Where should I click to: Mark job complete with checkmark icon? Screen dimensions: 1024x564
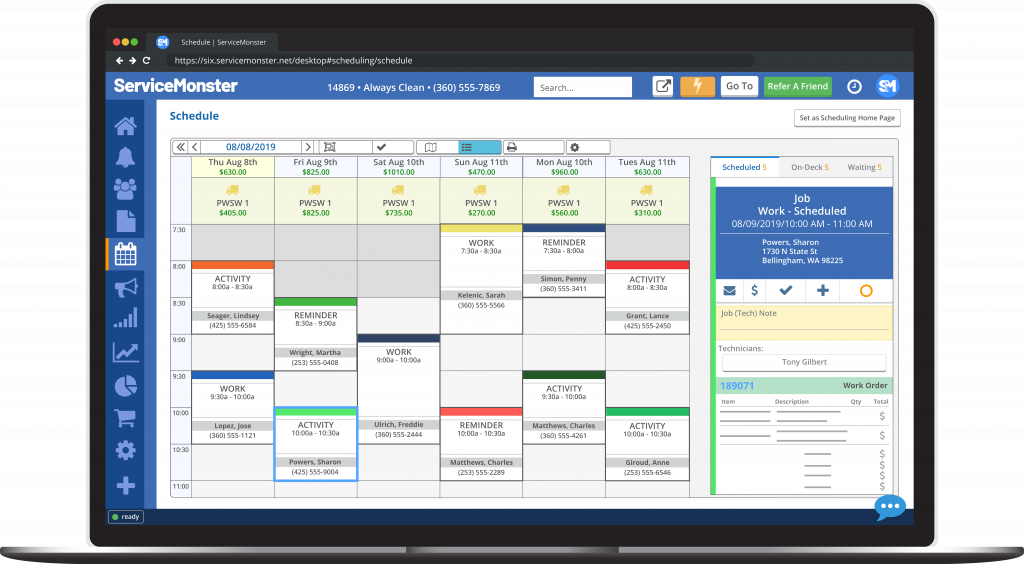click(x=786, y=290)
